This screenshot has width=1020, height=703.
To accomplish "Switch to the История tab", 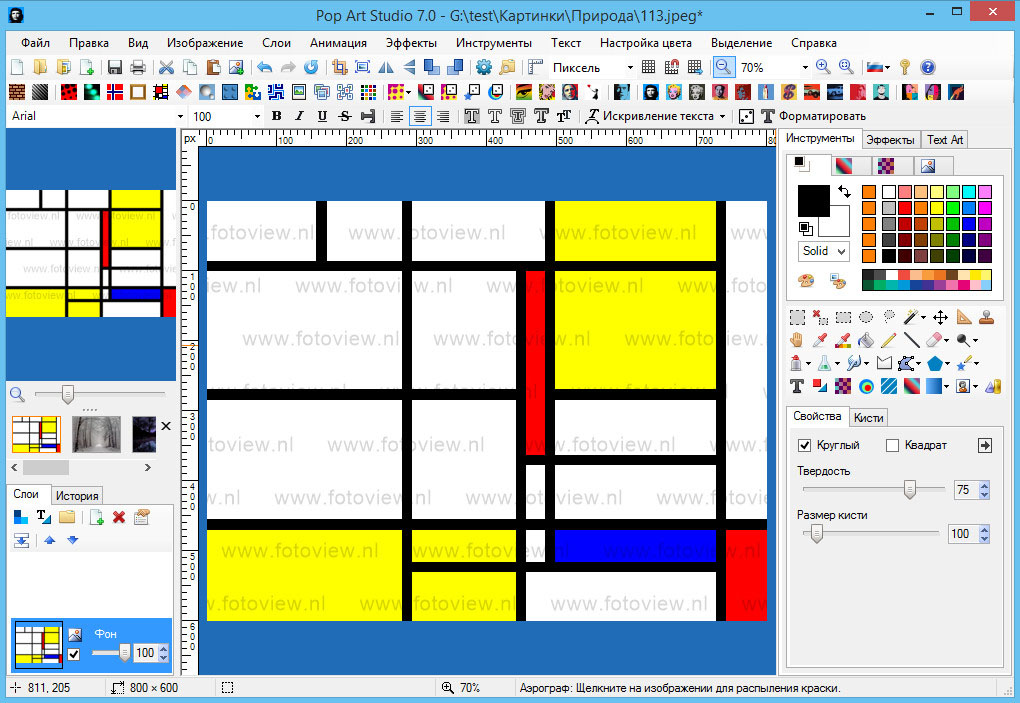I will pos(77,496).
